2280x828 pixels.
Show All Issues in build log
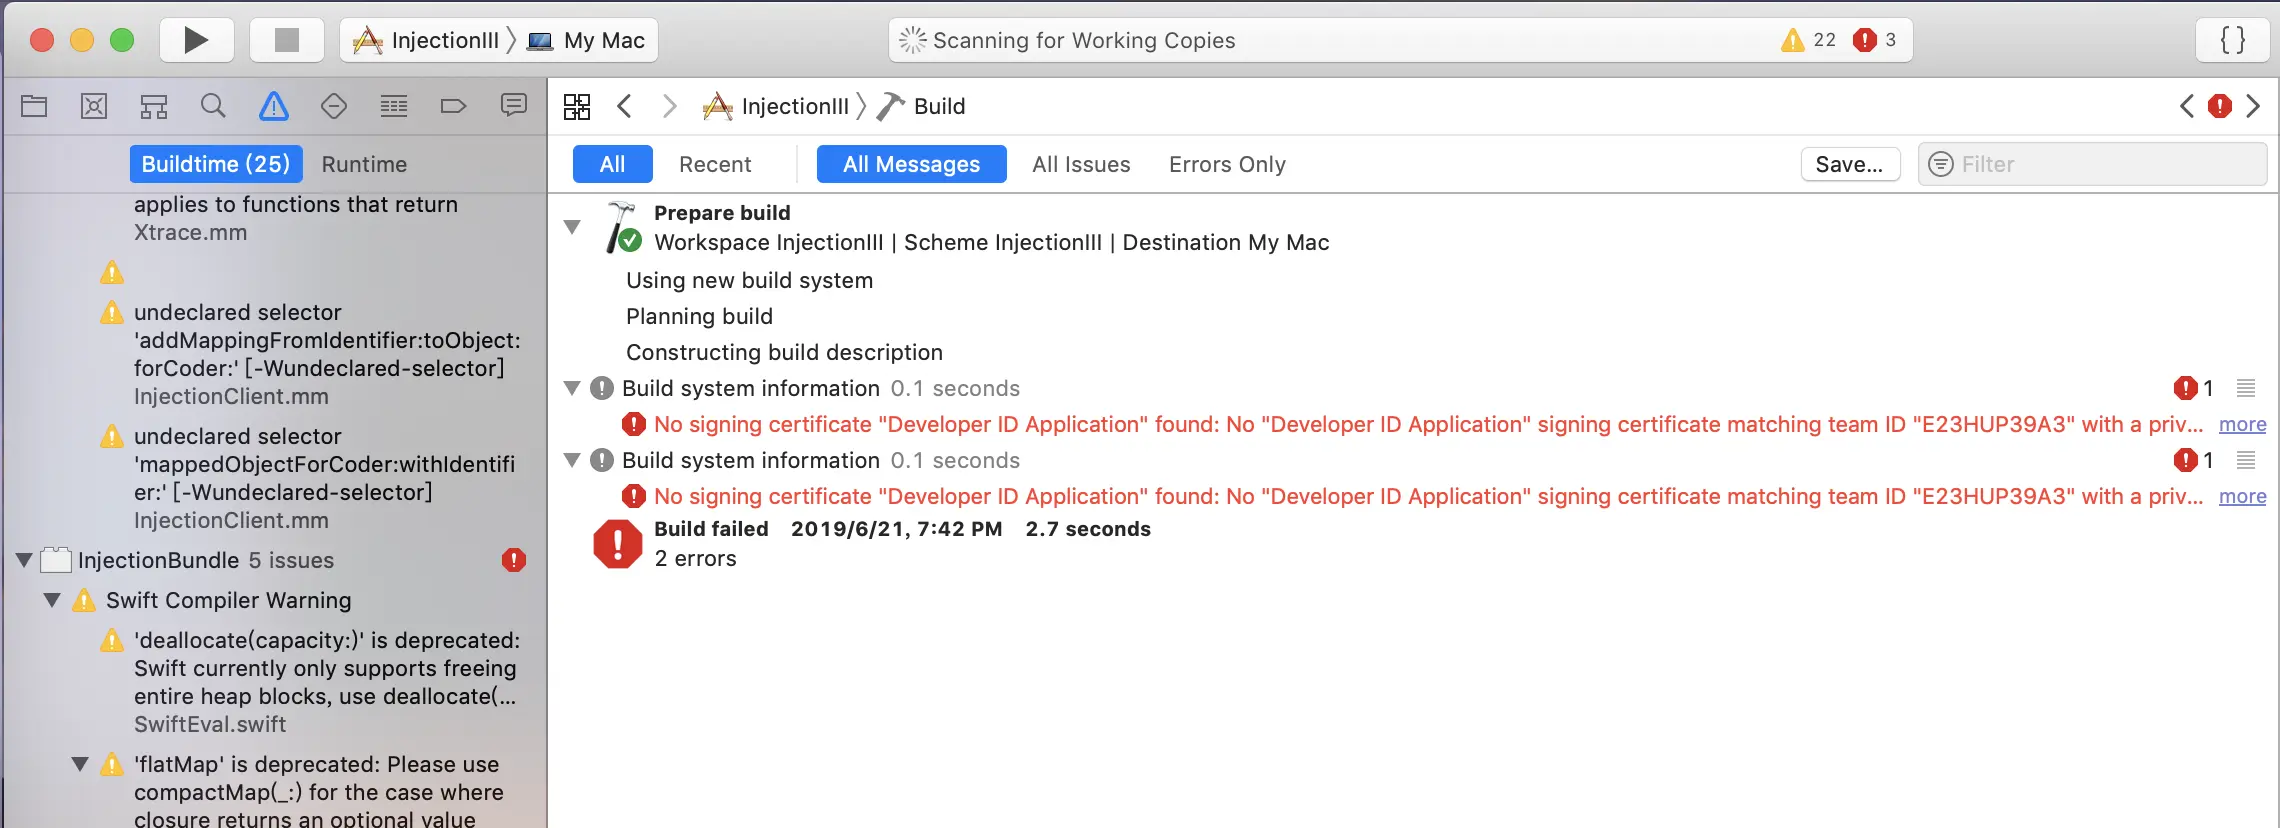pos(1081,164)
